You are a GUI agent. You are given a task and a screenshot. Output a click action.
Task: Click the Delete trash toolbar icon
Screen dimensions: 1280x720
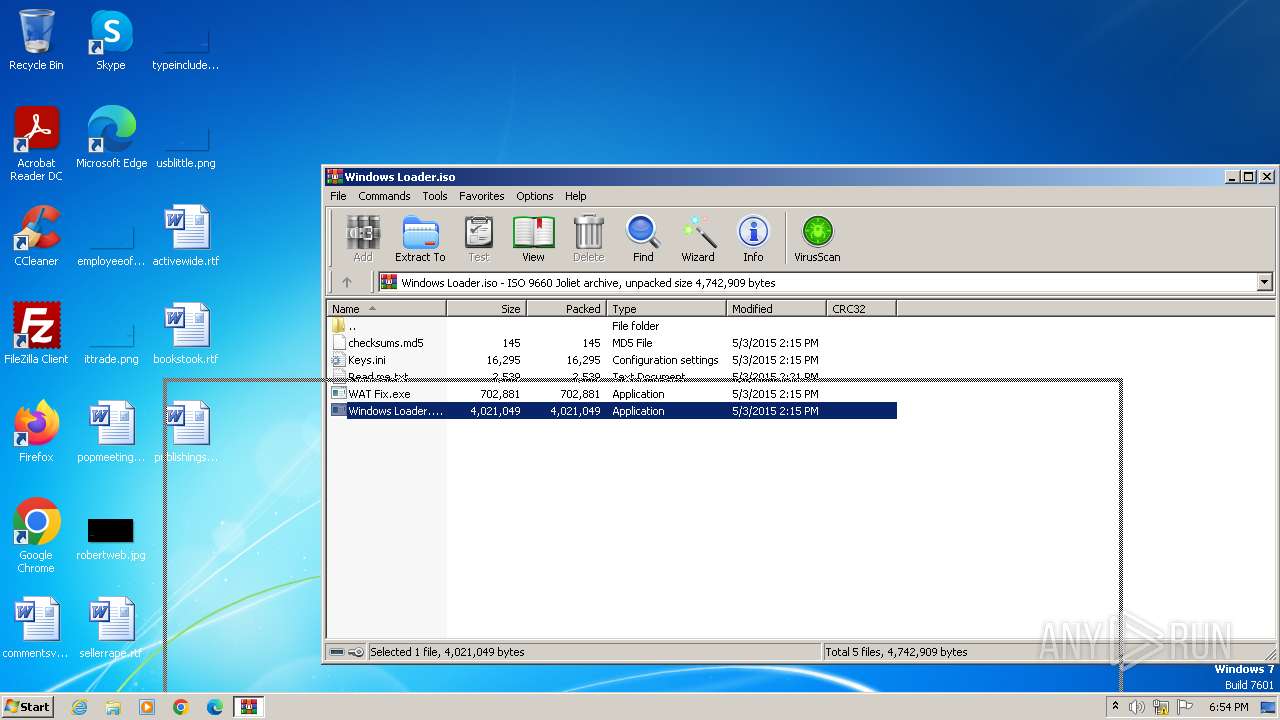pos(588,239)
